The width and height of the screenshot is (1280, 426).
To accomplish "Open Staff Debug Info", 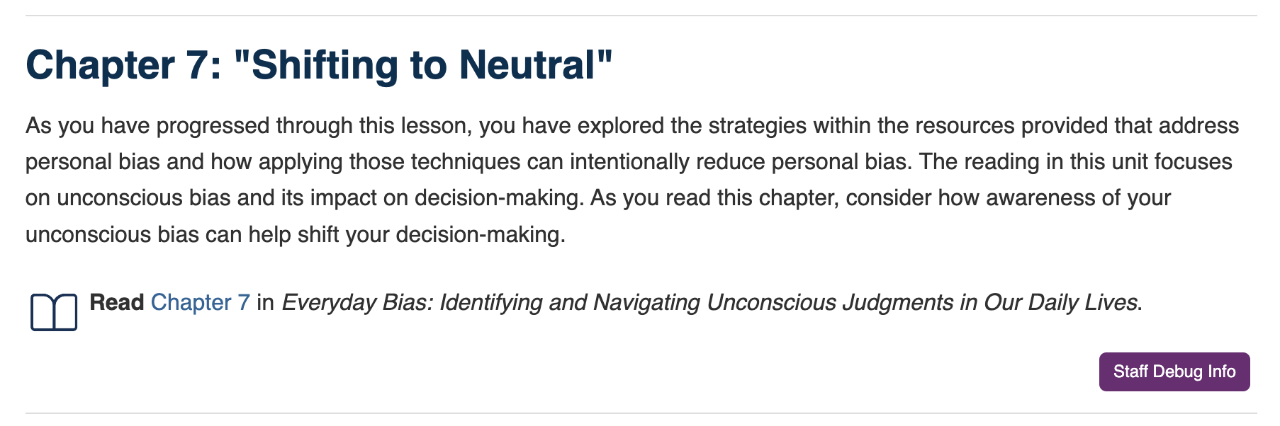I will pos(1174,371).
